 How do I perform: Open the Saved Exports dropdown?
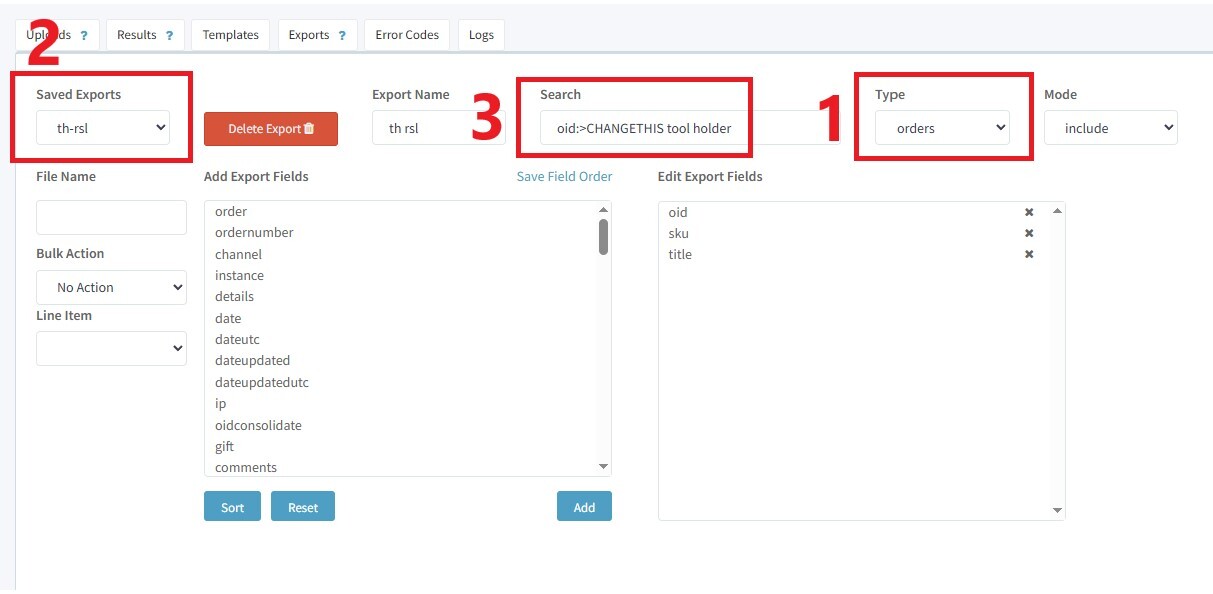[x=103, y=128]
